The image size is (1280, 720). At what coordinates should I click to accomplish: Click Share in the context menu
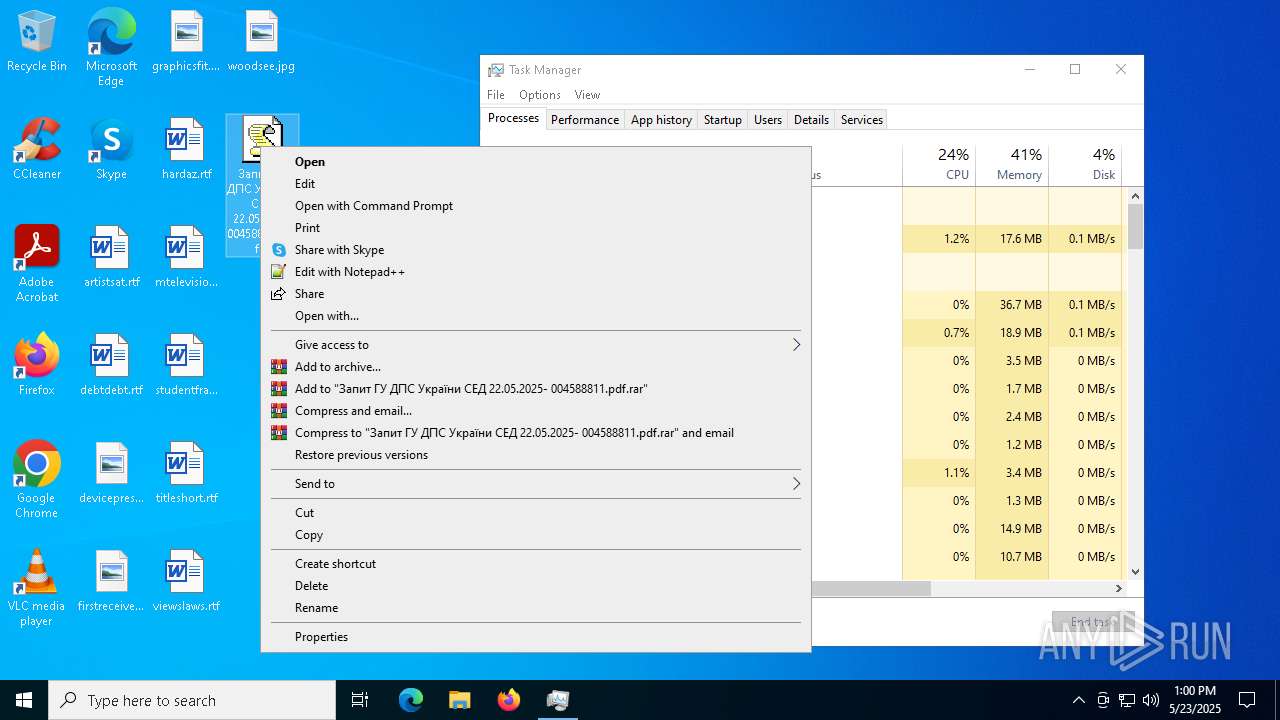point(536,294)
